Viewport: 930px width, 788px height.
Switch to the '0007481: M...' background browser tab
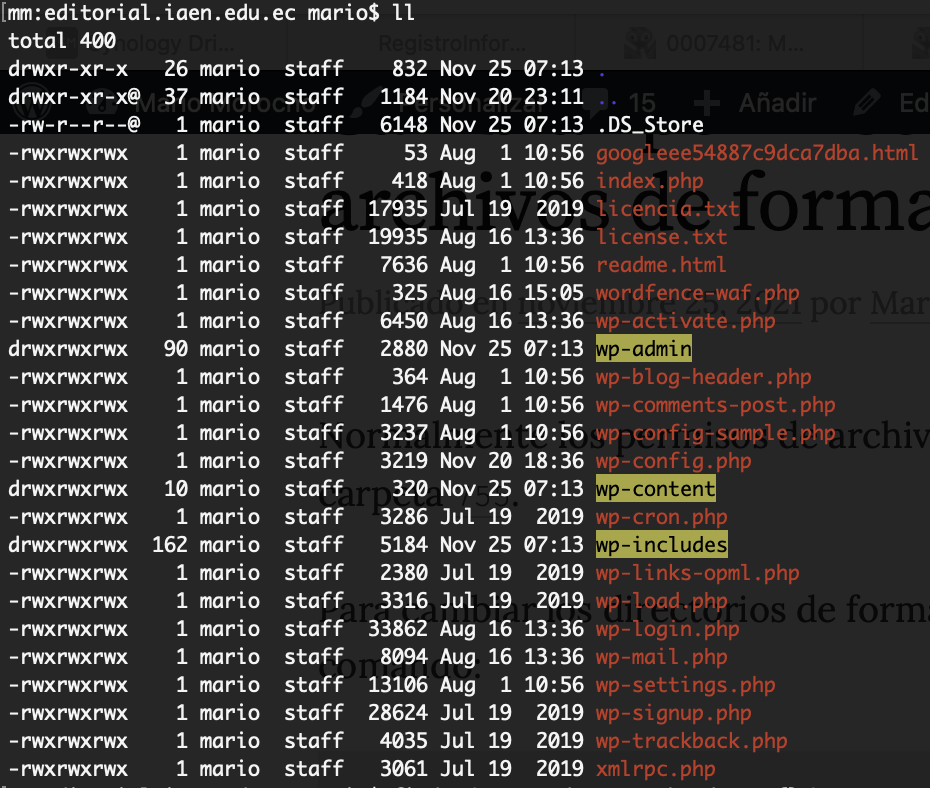coord(735,43)
